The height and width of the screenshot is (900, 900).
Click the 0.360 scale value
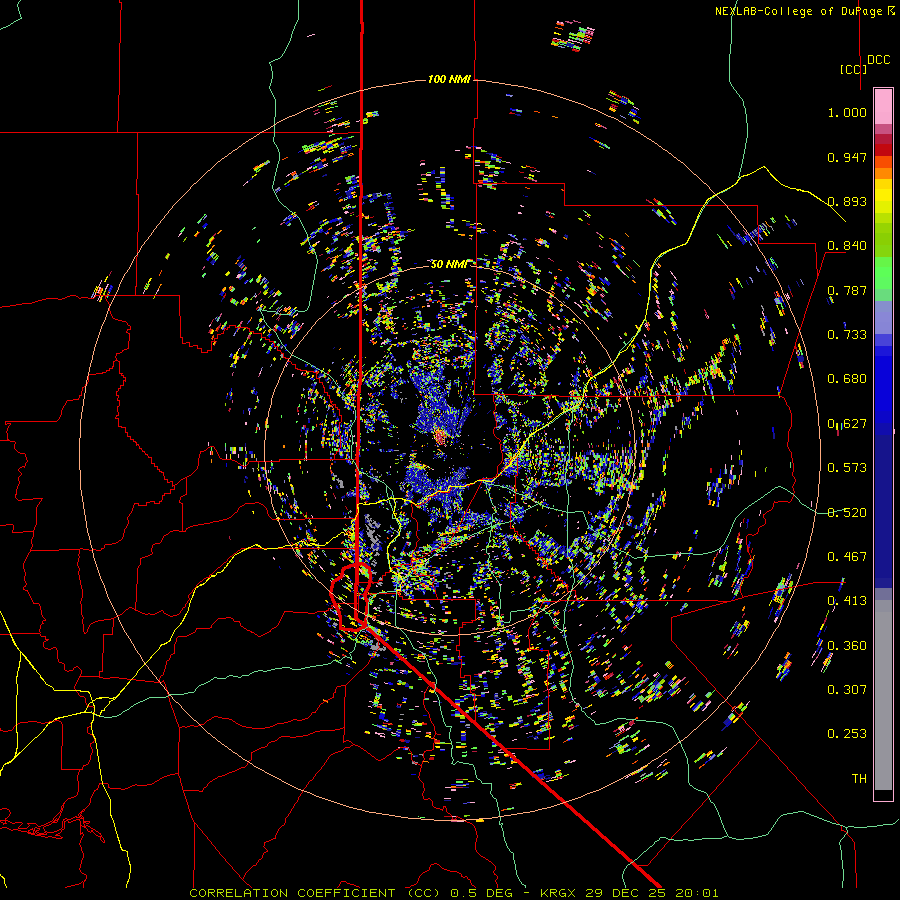[847, 646]
